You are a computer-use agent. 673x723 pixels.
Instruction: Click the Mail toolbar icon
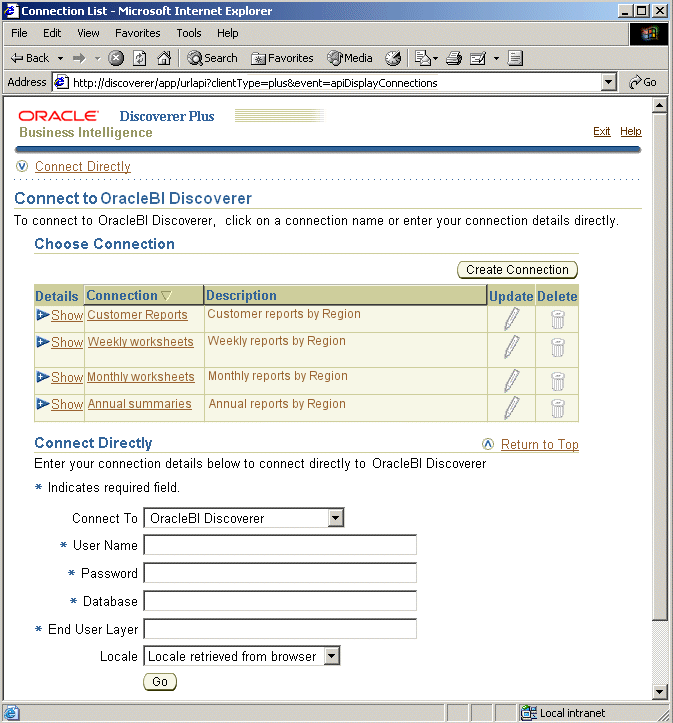tap(423, 58)
